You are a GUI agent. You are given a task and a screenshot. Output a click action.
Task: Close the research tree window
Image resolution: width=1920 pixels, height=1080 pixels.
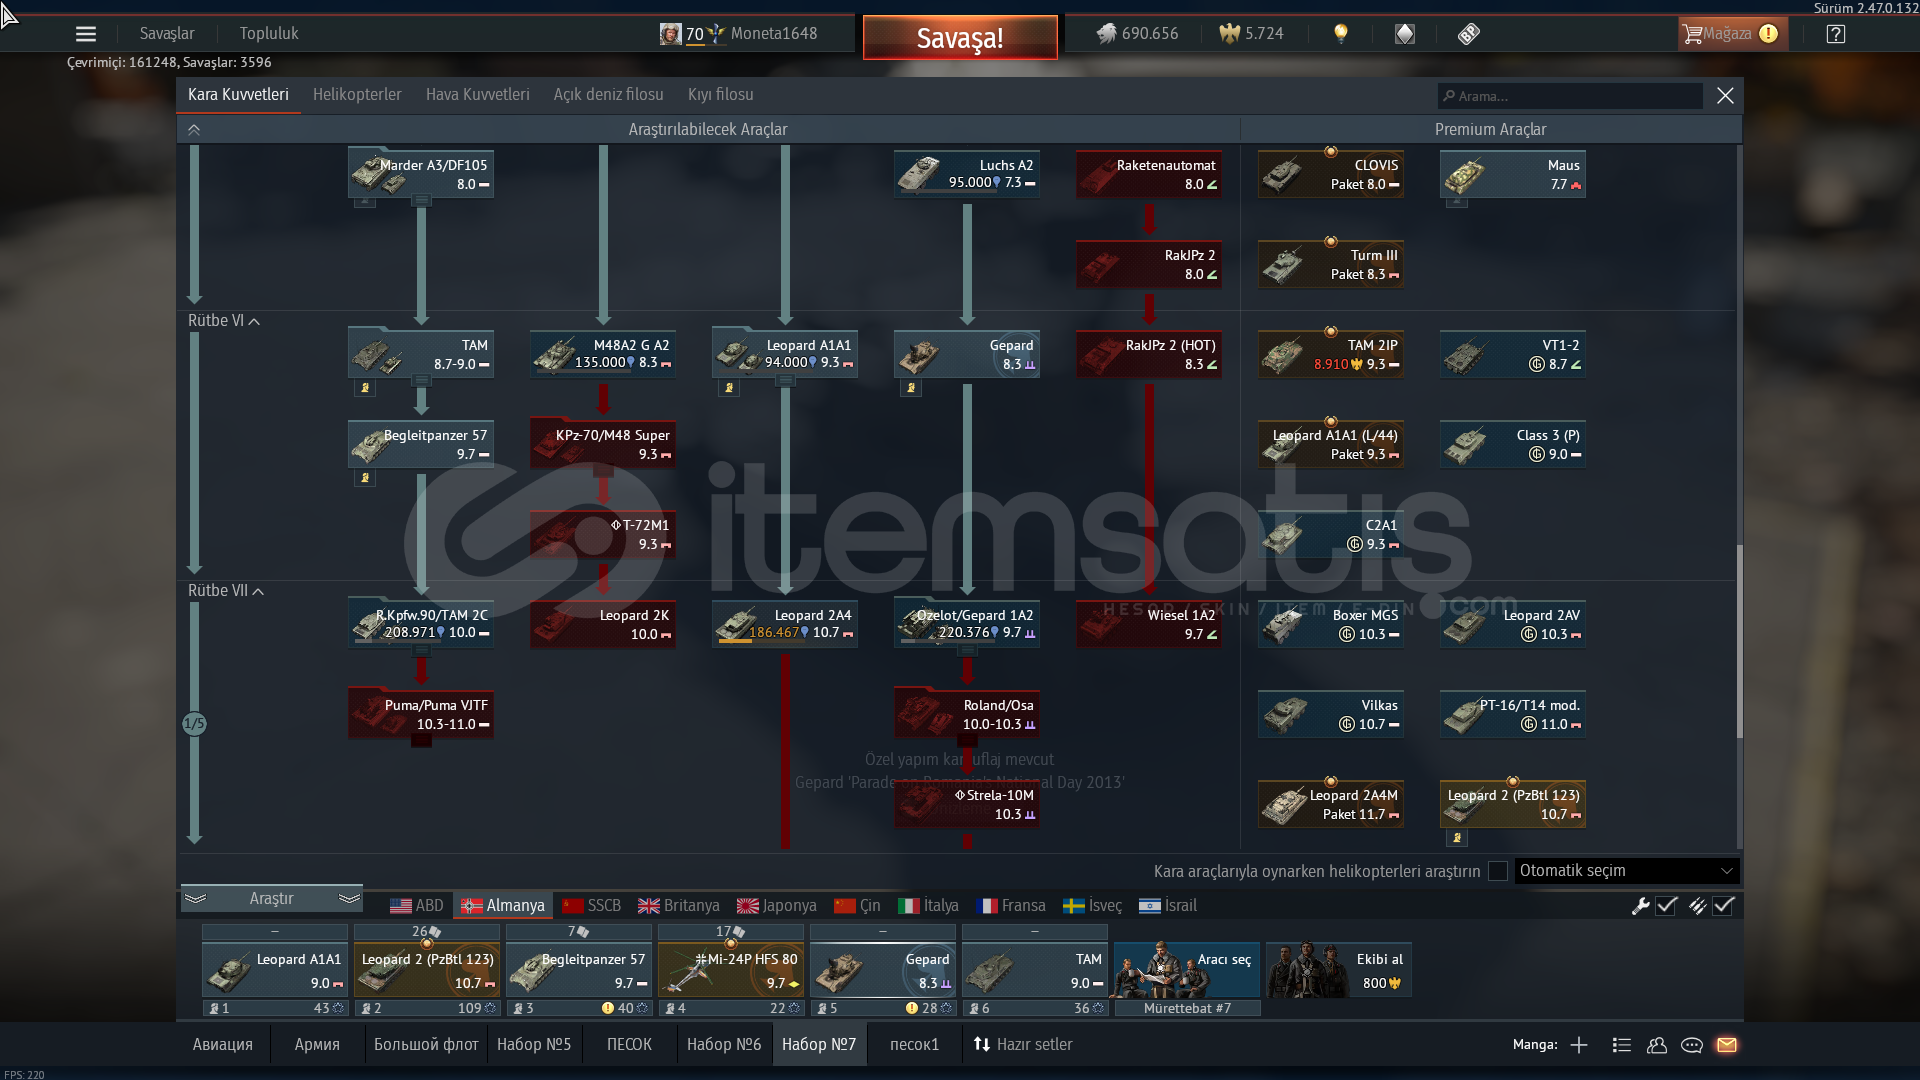1726,96
